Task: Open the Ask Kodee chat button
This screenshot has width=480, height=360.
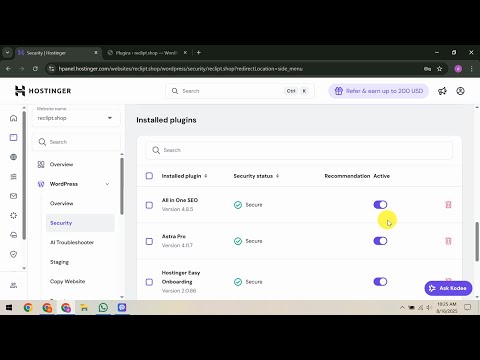Action: (x=448, y=288)
